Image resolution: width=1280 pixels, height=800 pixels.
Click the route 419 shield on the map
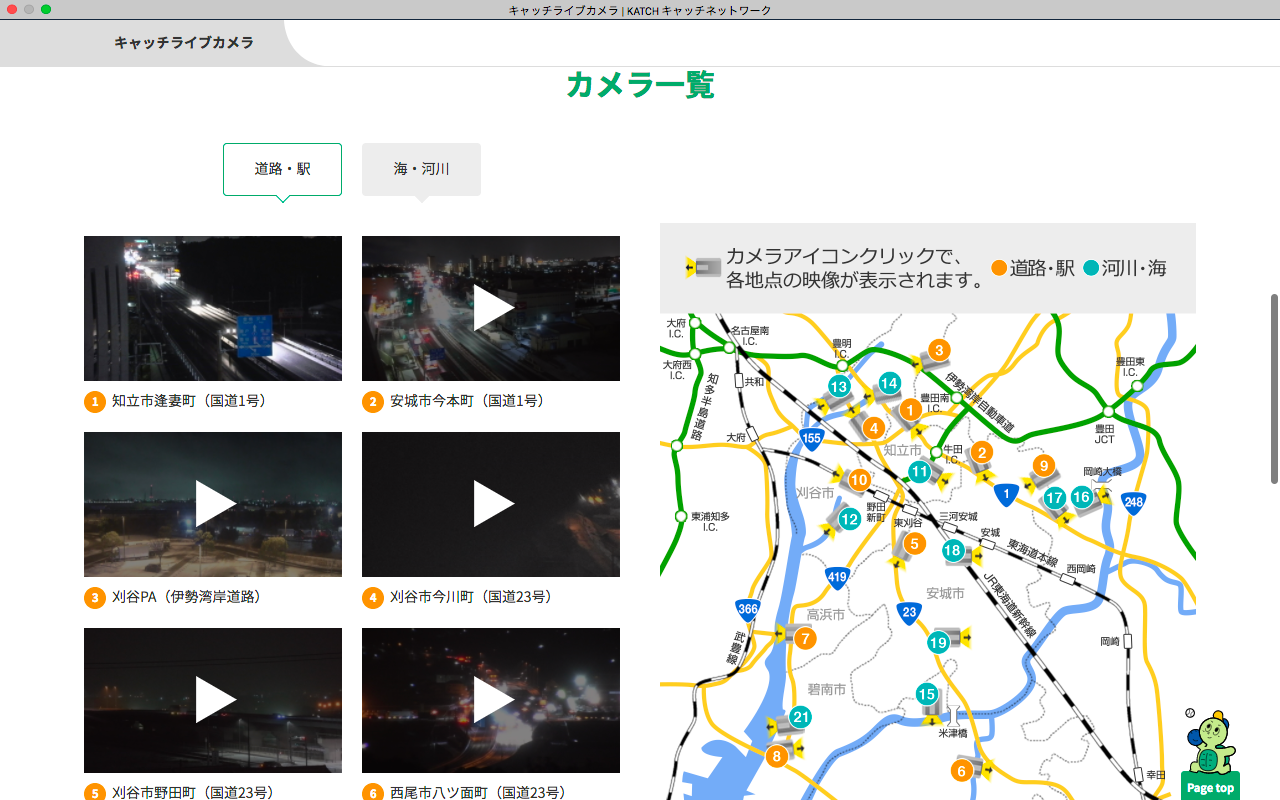(838, 577)
